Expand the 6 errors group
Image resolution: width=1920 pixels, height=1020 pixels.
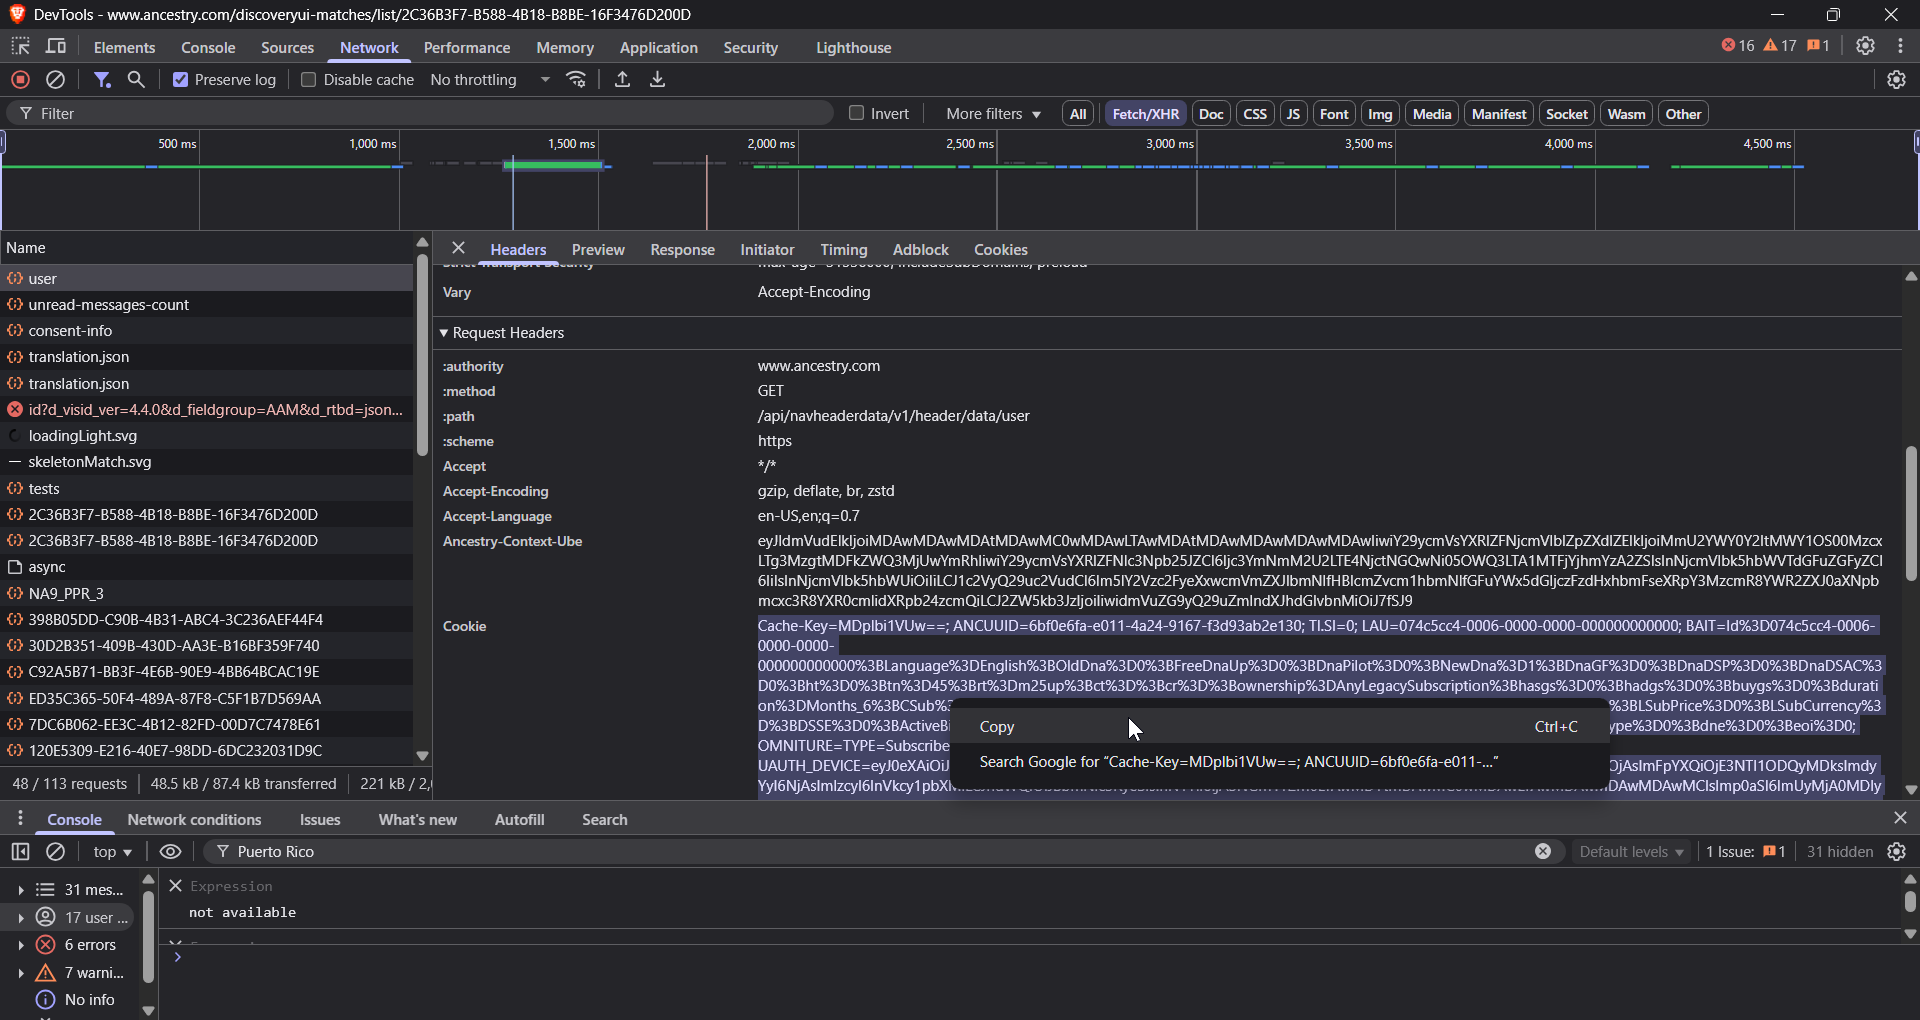tap(20, 945)
